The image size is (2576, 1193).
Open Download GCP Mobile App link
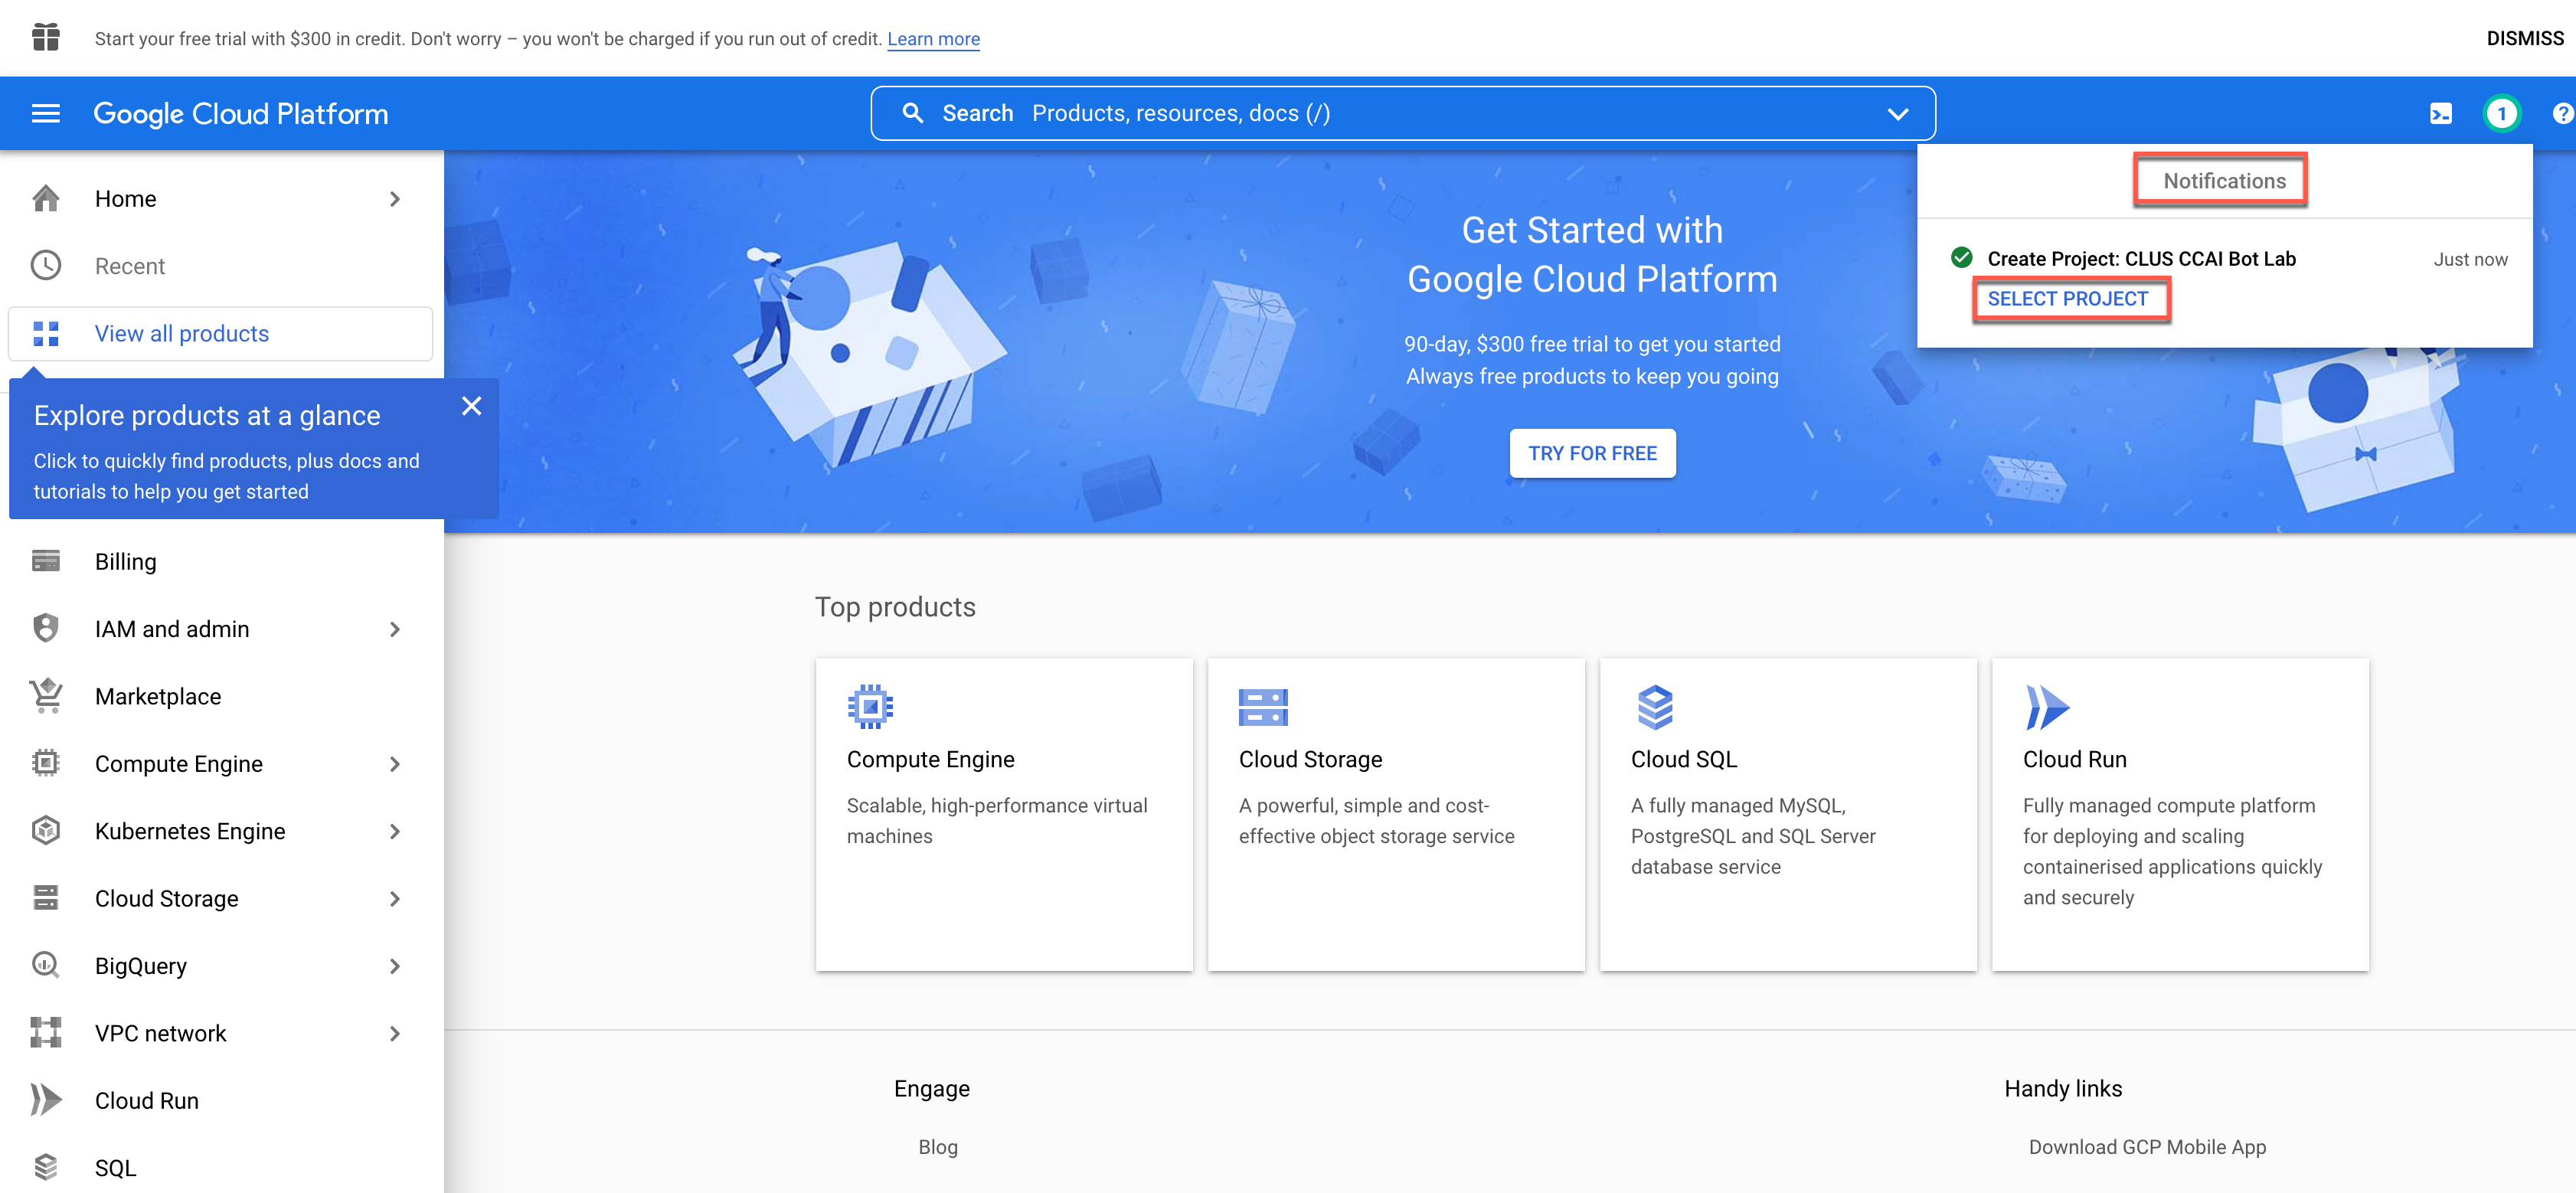(x=2147, y=1147)
